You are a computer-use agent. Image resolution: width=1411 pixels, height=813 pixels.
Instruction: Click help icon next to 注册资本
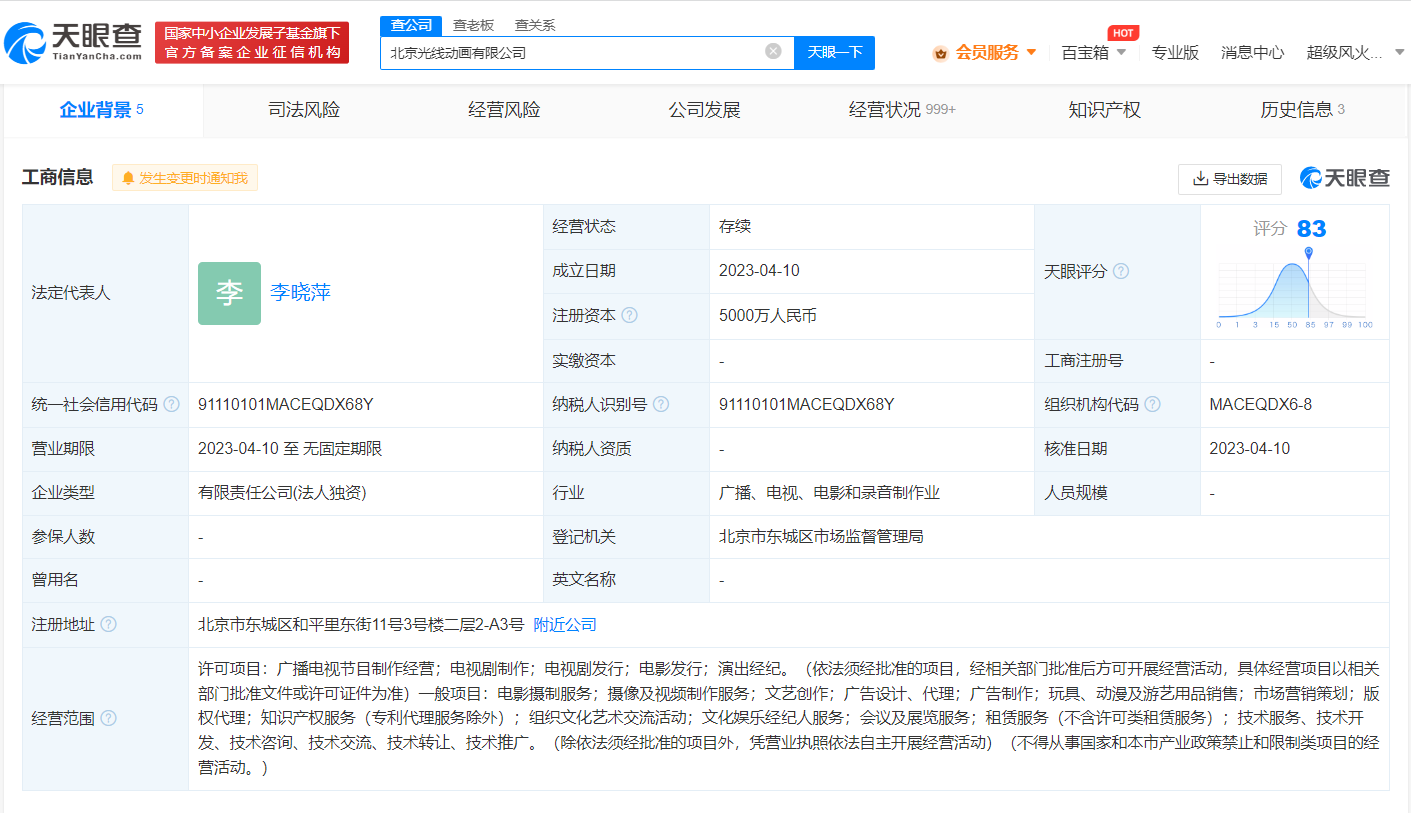629,315
